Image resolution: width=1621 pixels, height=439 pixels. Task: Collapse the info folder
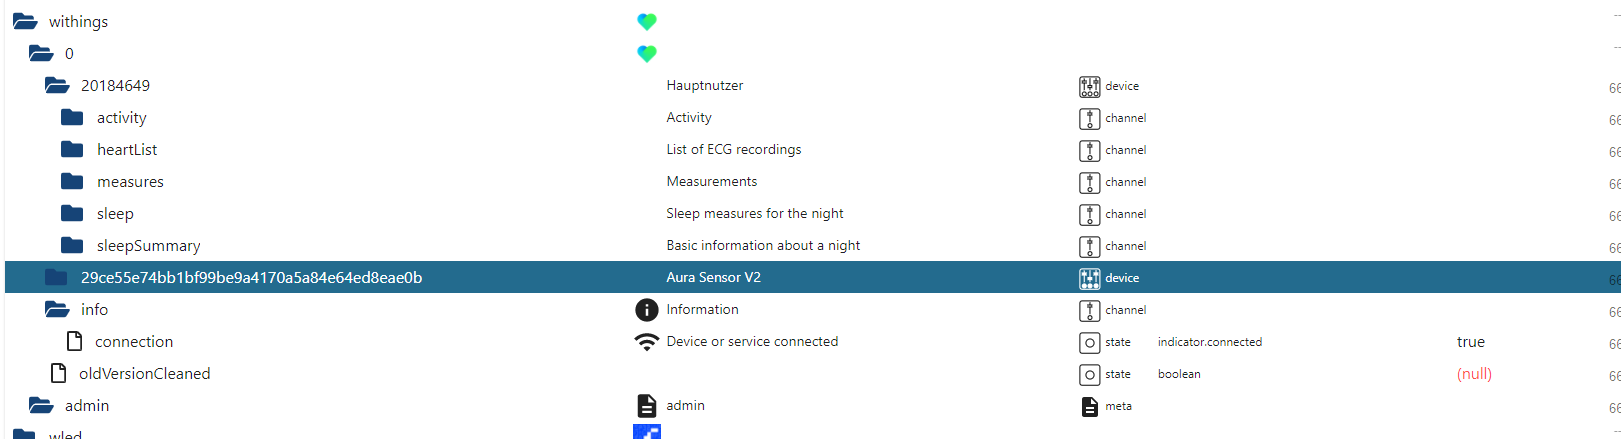pyautogui.click(x=57, y=309)
